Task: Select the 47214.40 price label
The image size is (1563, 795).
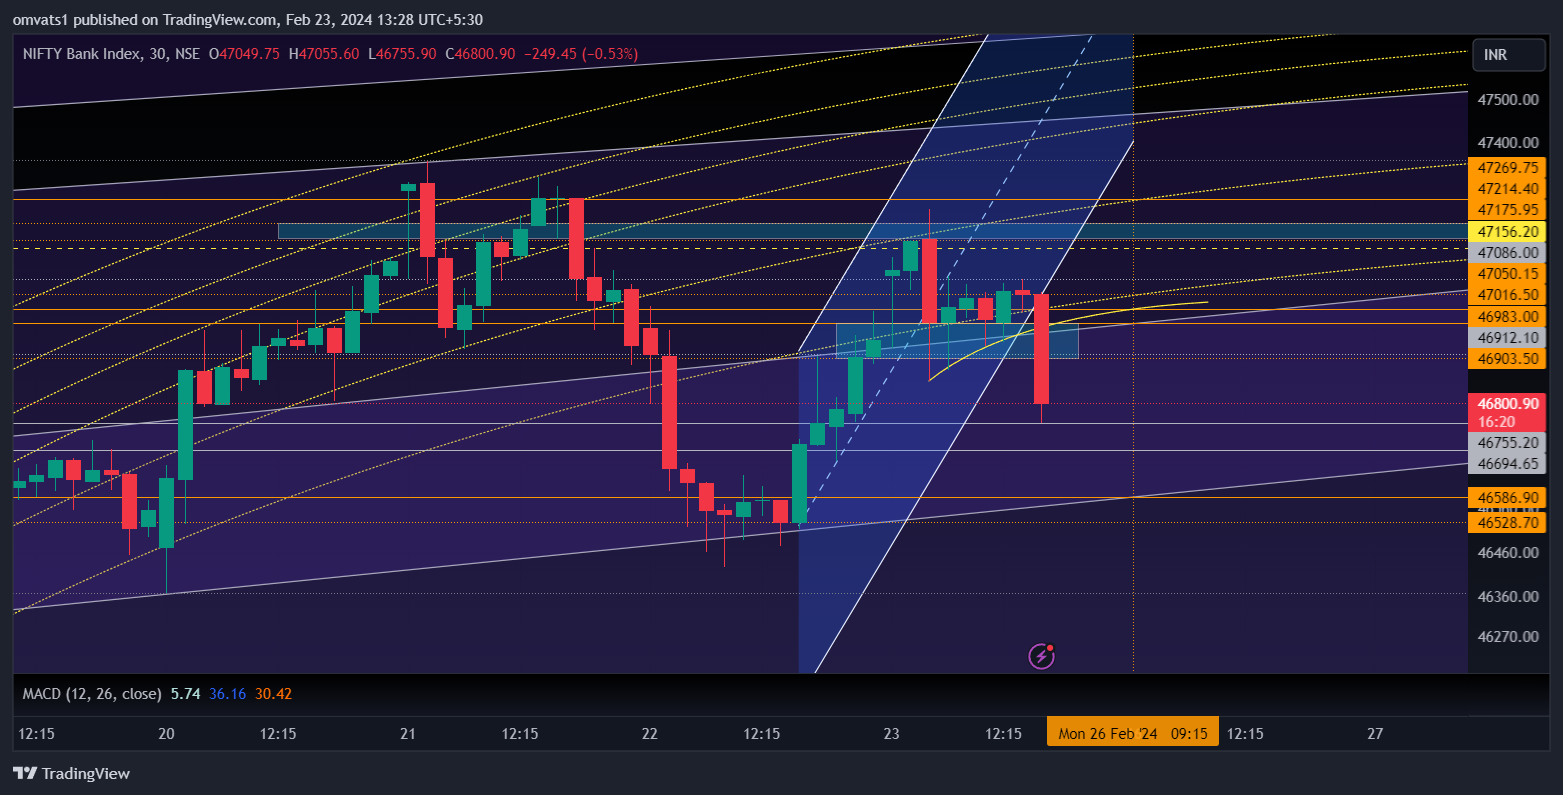Action: pyautogui.click(x=1506, y=189)
